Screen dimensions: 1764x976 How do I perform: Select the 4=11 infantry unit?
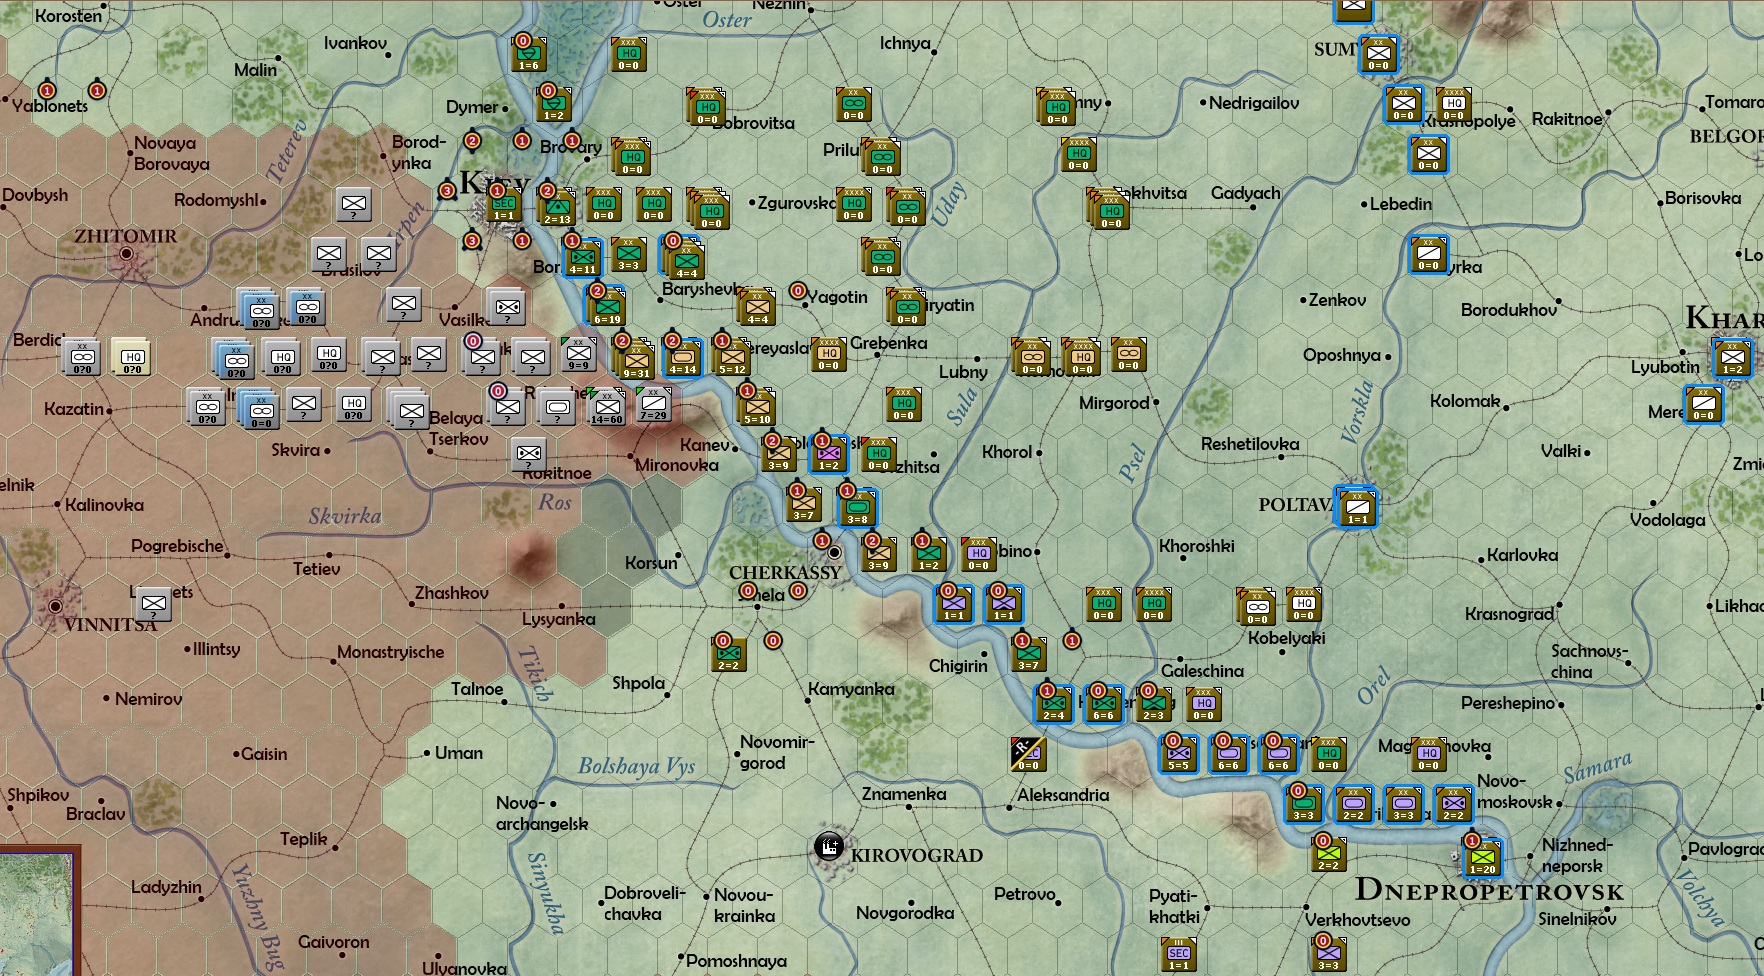583,258
